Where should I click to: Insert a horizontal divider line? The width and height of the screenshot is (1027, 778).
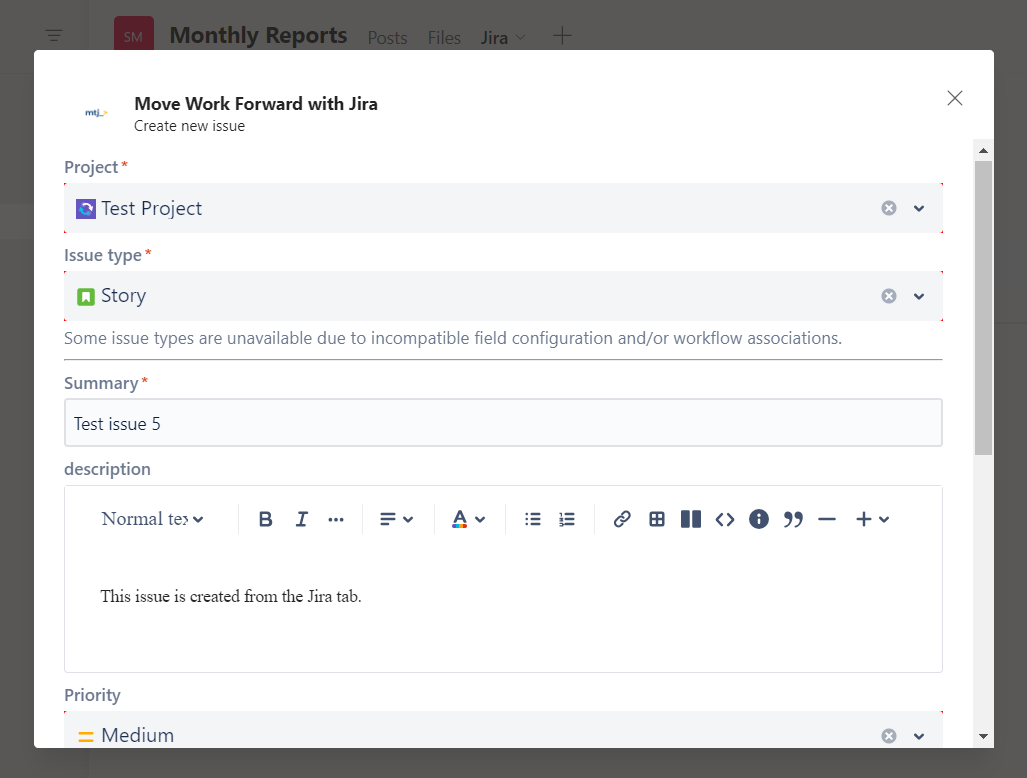click(827, 519)
